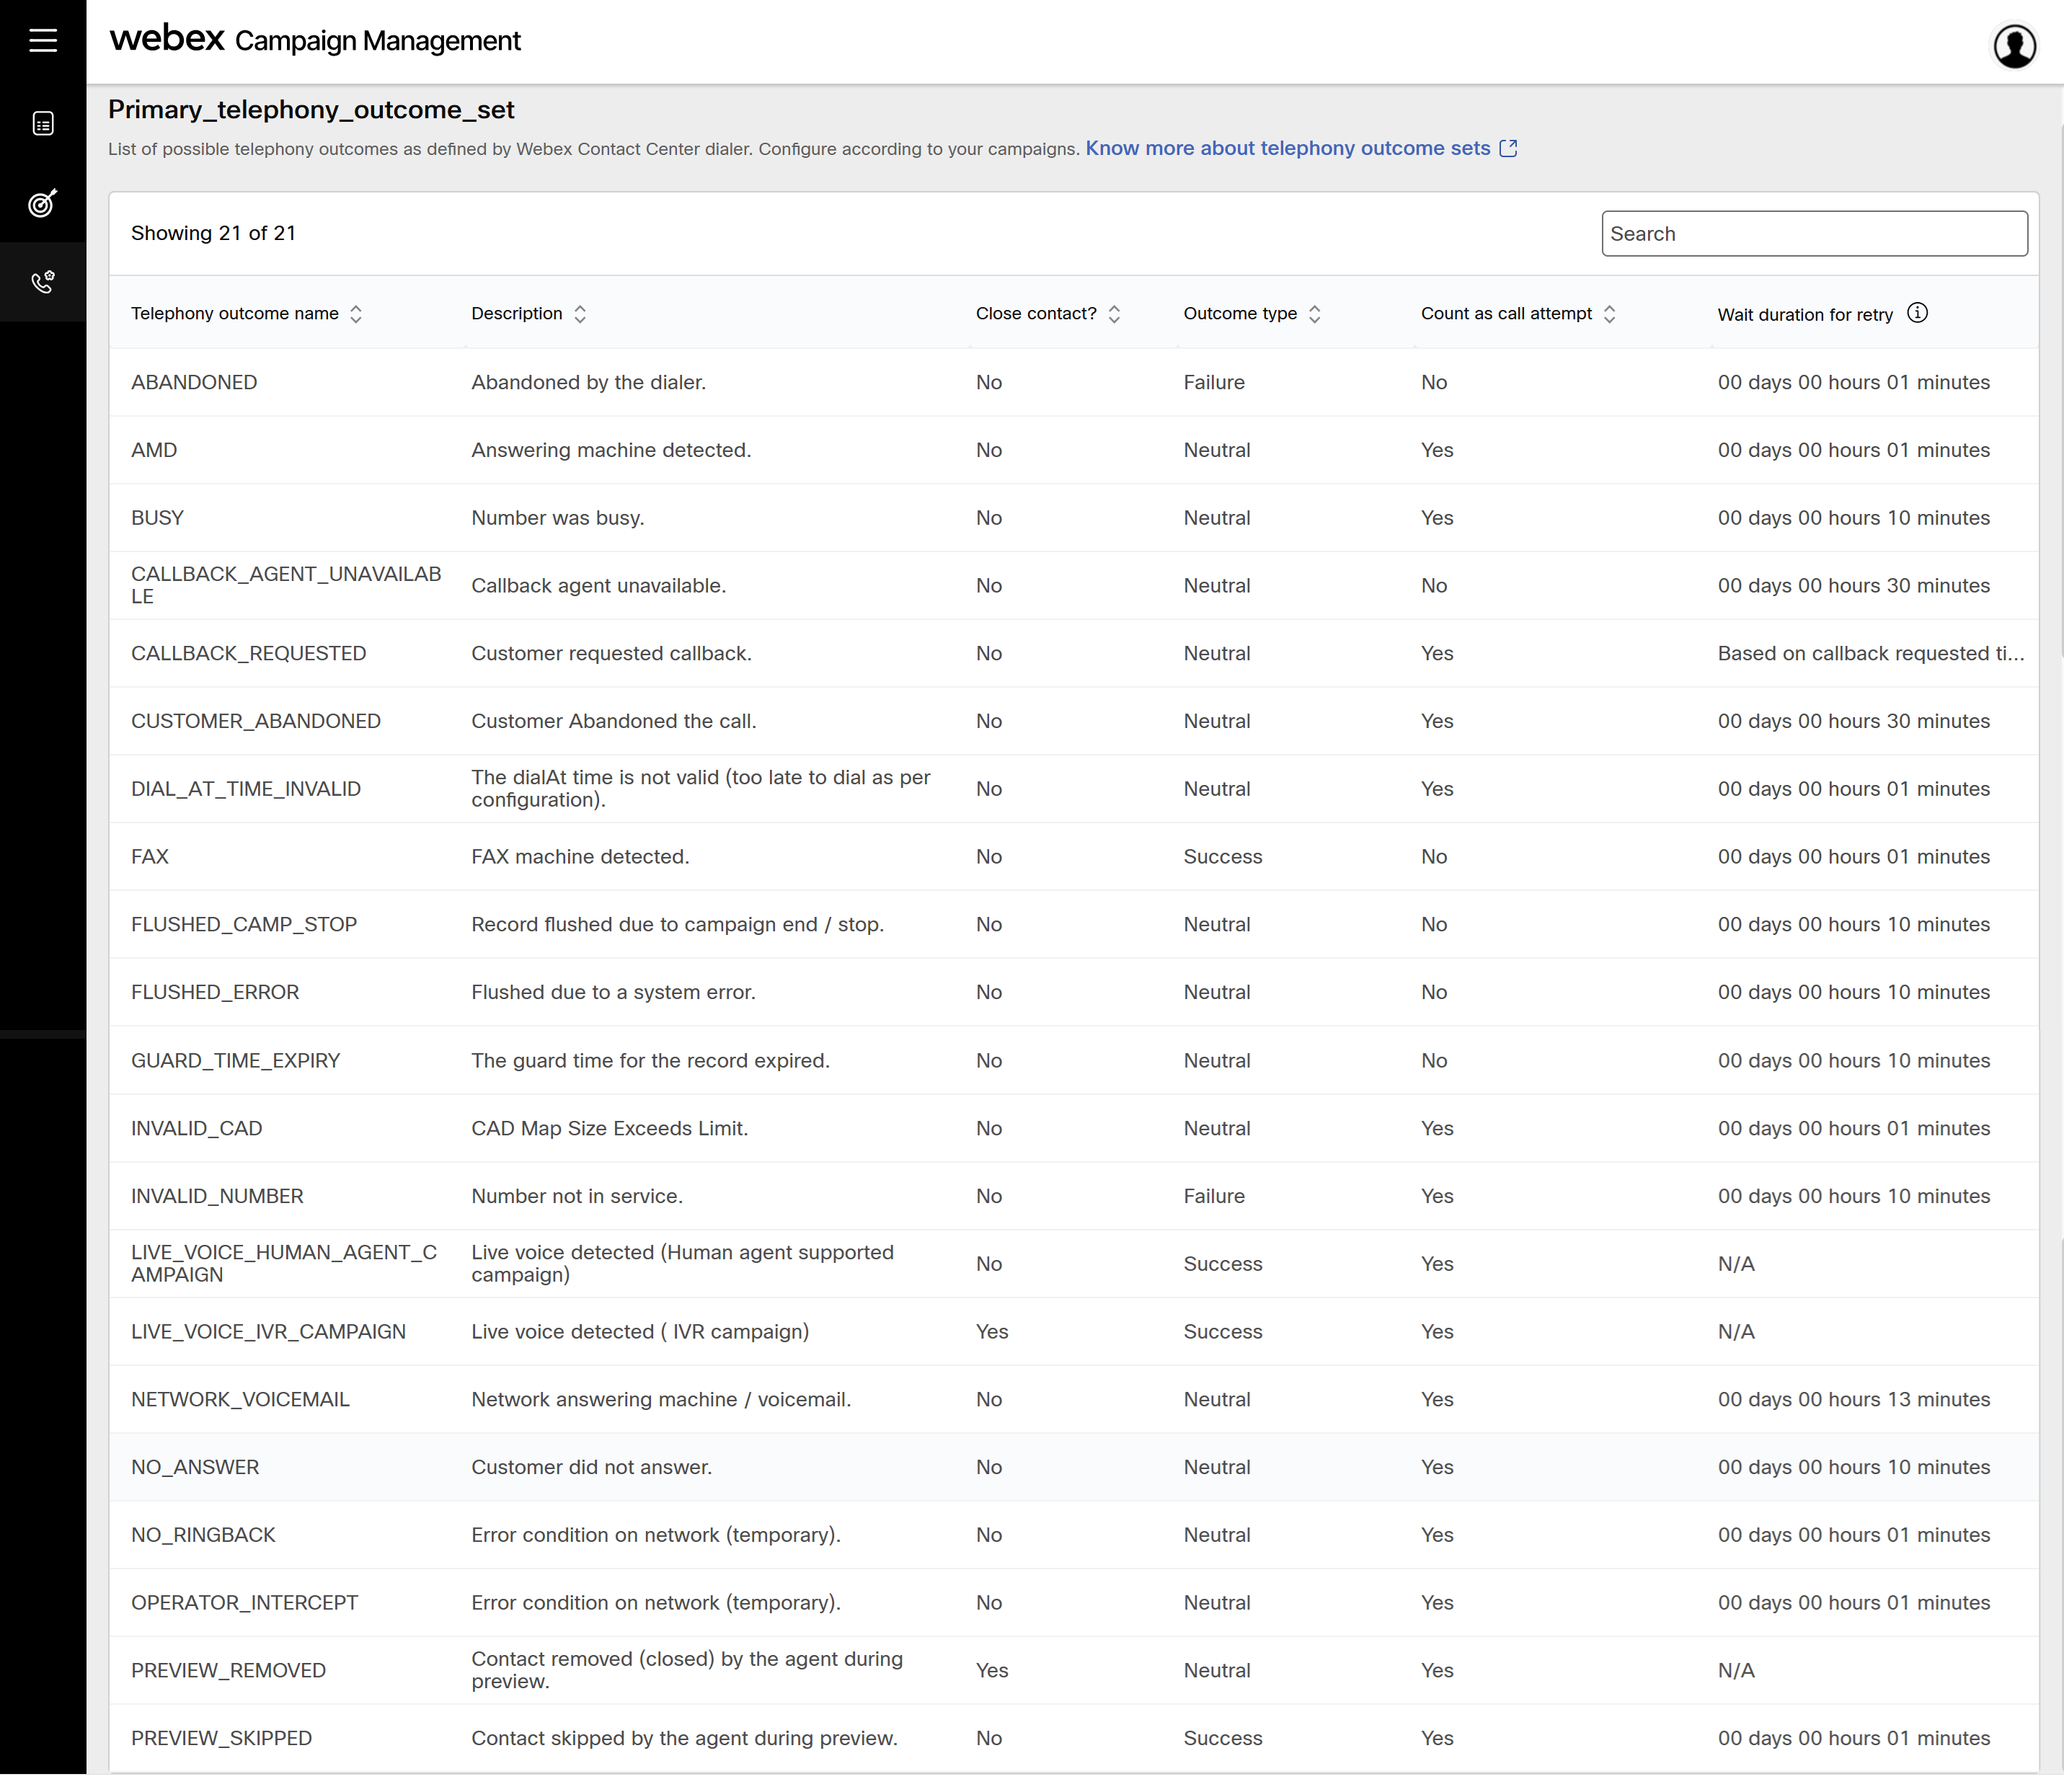Sort by Count as call attempt arrows
The width and height of the screenshot is (2064, 1792).
[1609, 314]
